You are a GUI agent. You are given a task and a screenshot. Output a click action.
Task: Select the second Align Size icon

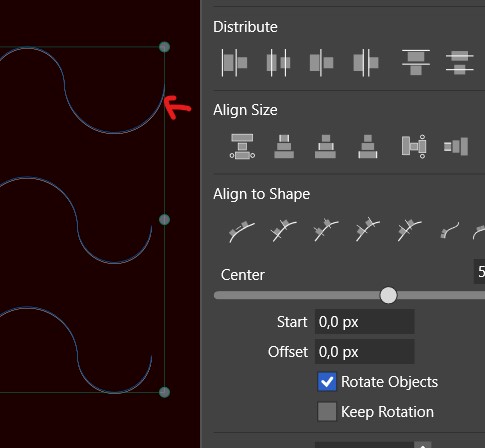tap(284, 146)
